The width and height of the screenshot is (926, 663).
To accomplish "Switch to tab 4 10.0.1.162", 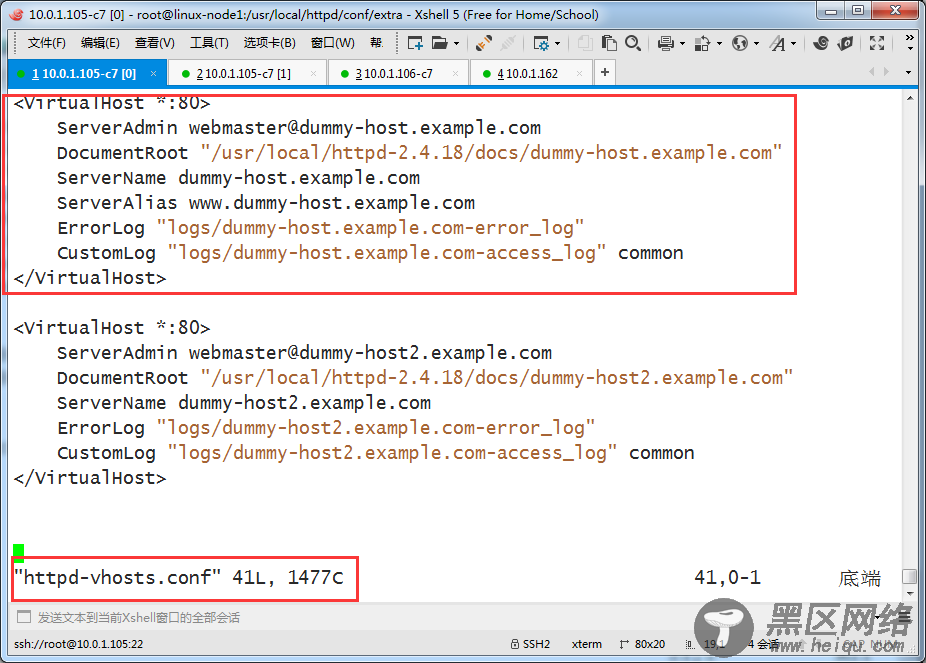I will [x=531, y=74].
